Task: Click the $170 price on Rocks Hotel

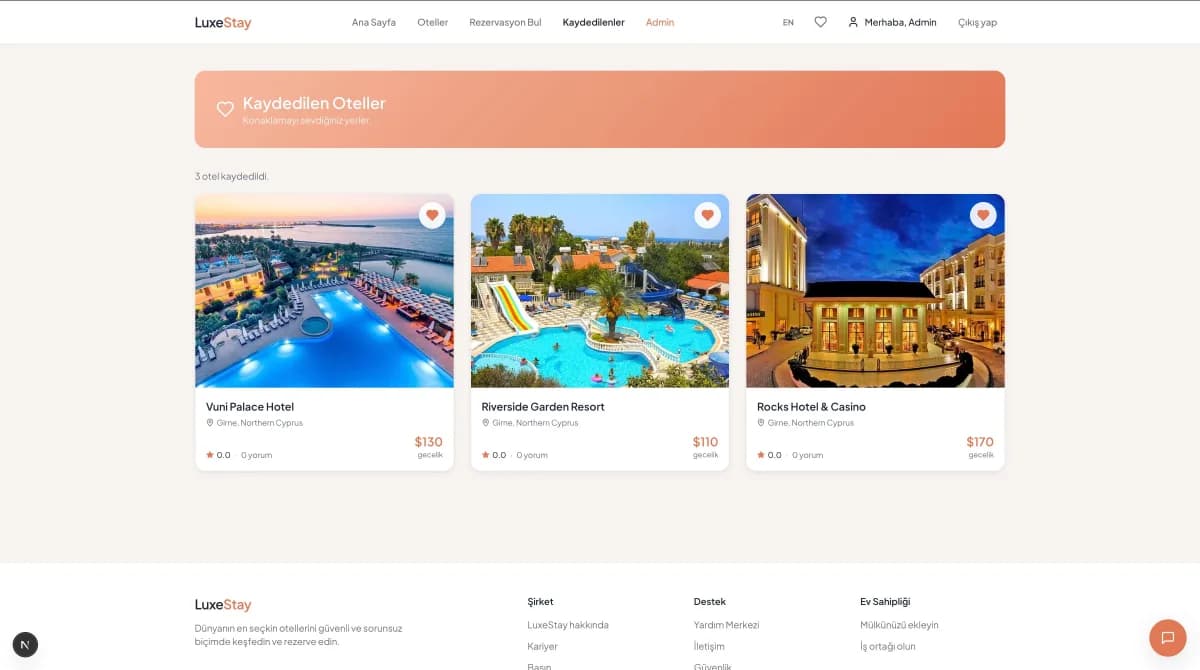Action: click(980, 442)
